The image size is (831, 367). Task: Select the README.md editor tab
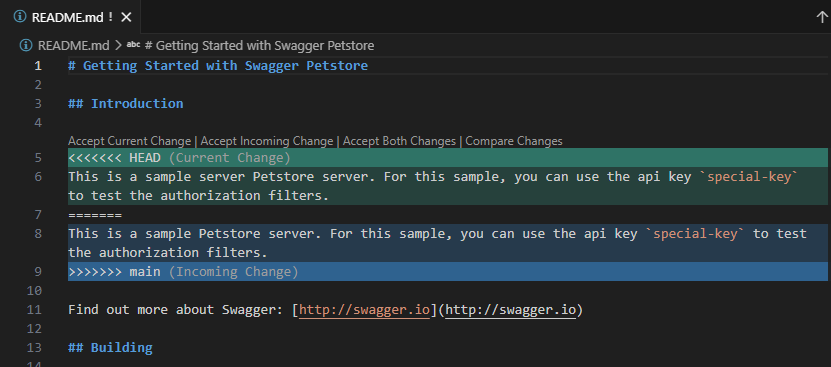(x=70, y=17)
